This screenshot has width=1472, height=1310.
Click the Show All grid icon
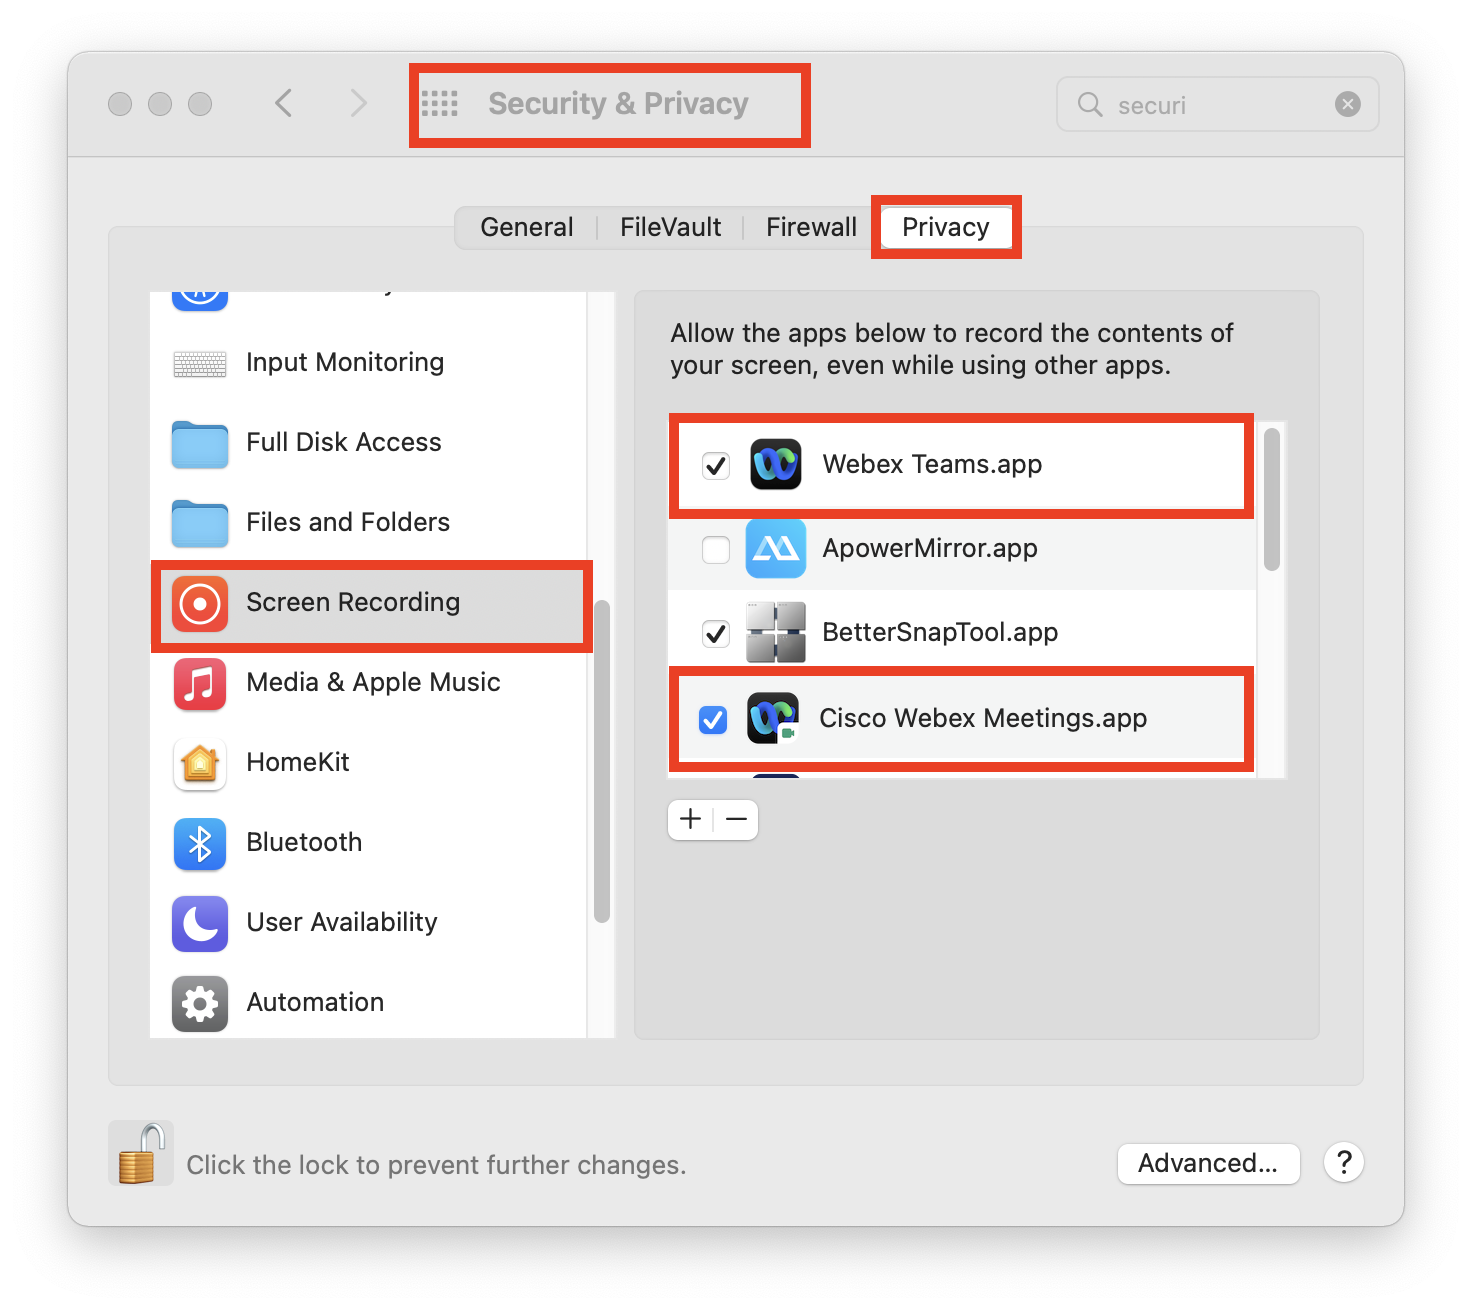click(439, 103)
